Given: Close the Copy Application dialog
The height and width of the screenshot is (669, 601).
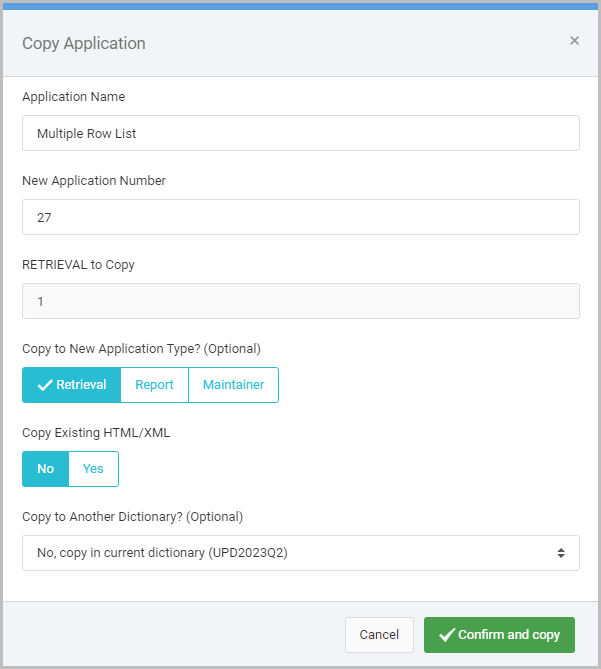Looking at the screenshot, I should 574,41.
